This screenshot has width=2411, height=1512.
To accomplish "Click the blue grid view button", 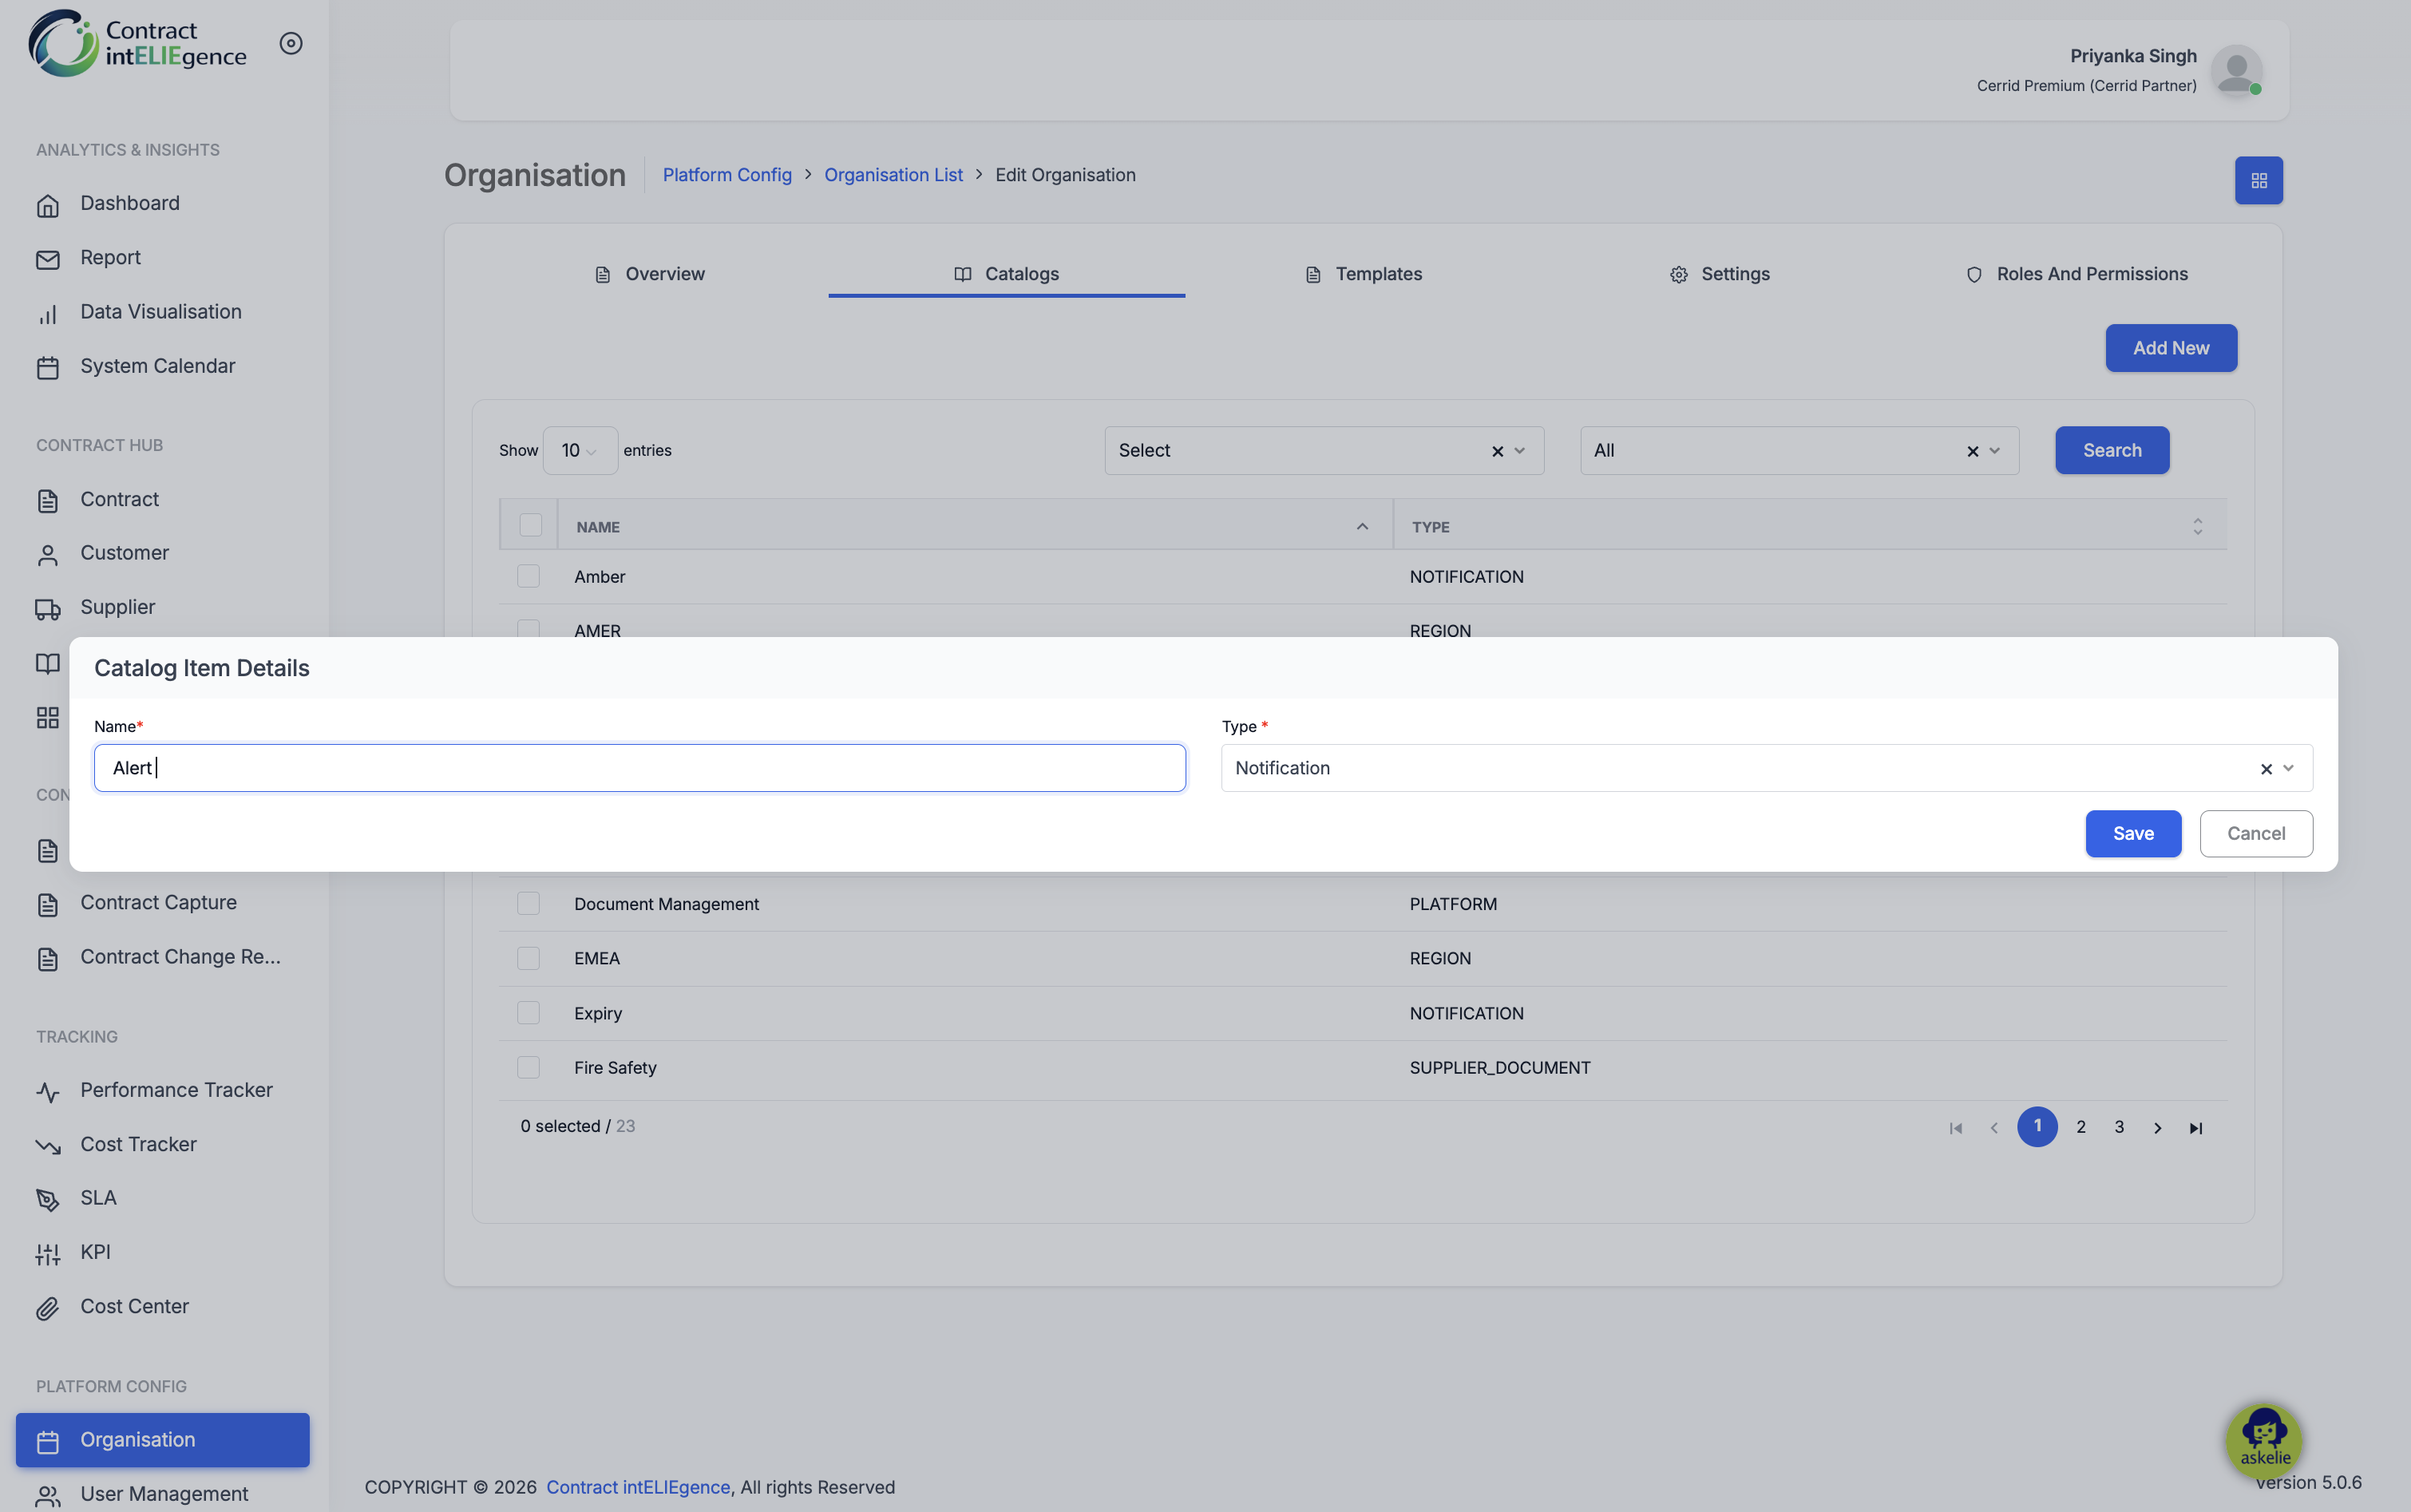I will pos(2259,180).
